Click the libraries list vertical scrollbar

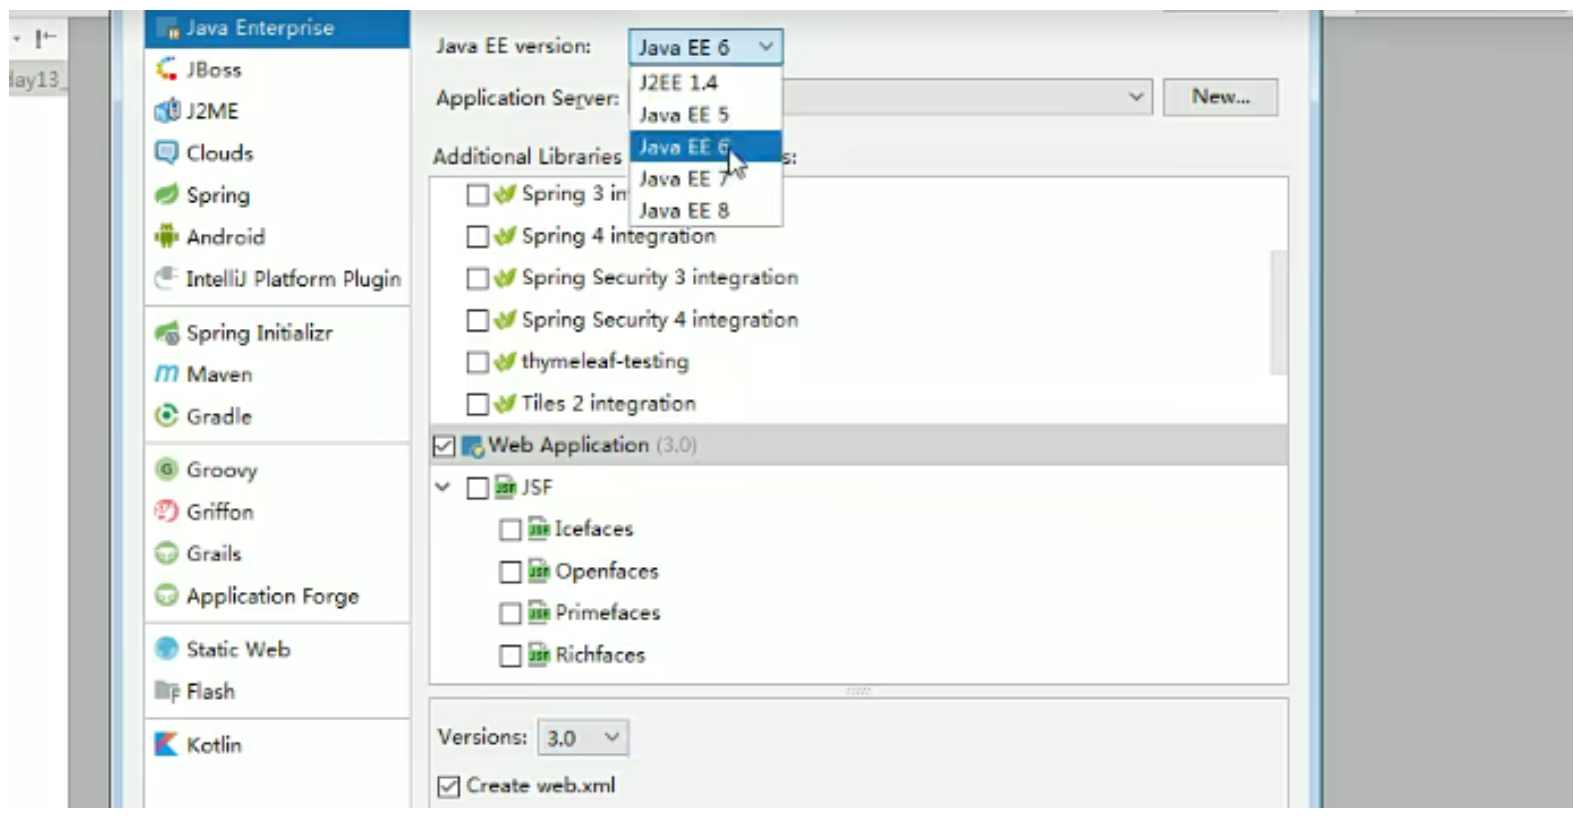point(1278,312)
